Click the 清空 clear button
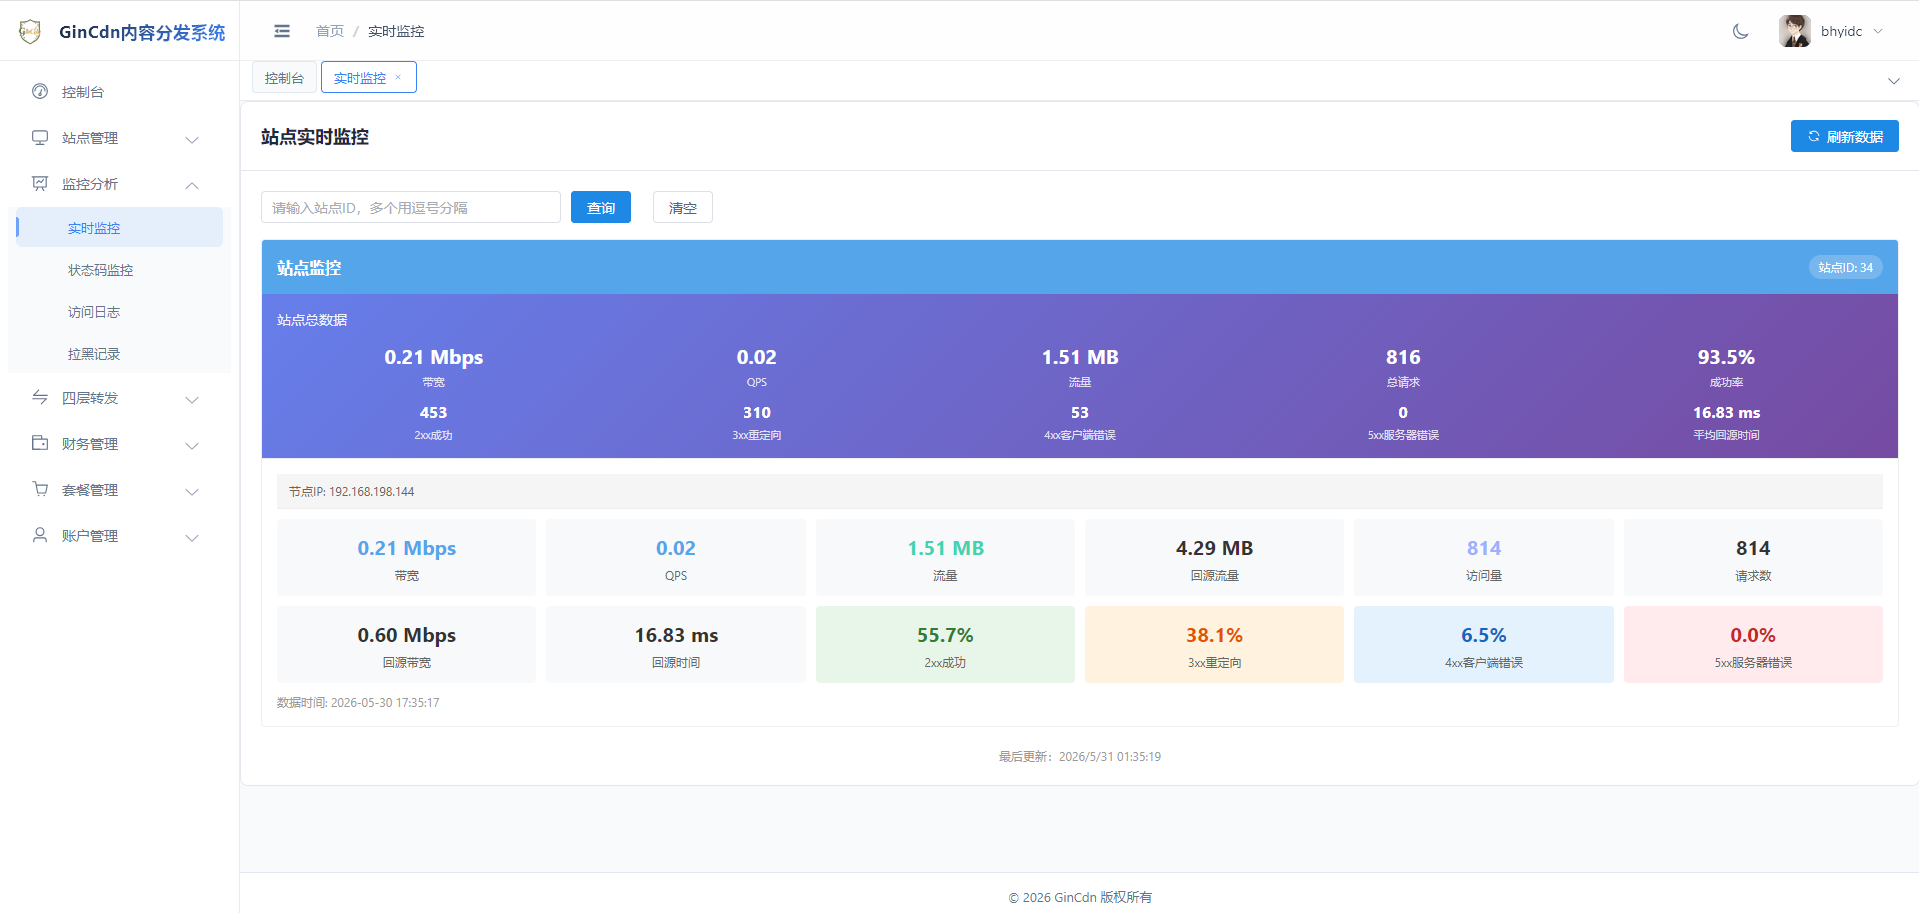Image resolution: width=1919 pixels, height=913 pixels. pos(683,207)
